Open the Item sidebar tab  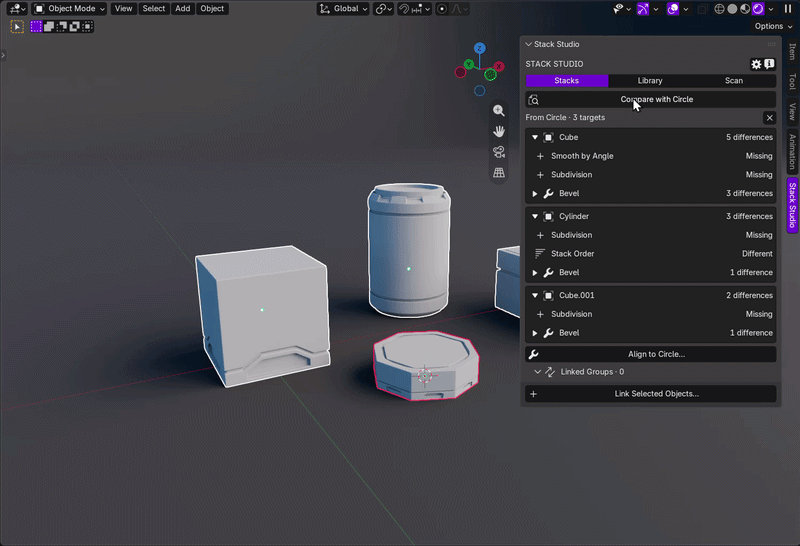coord(792,52)
